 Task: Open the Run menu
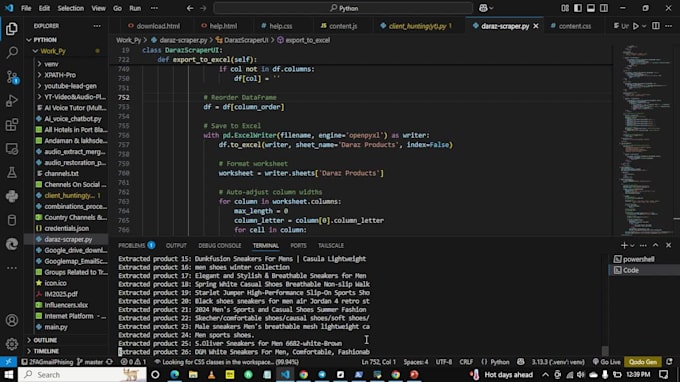pos(135,8)
